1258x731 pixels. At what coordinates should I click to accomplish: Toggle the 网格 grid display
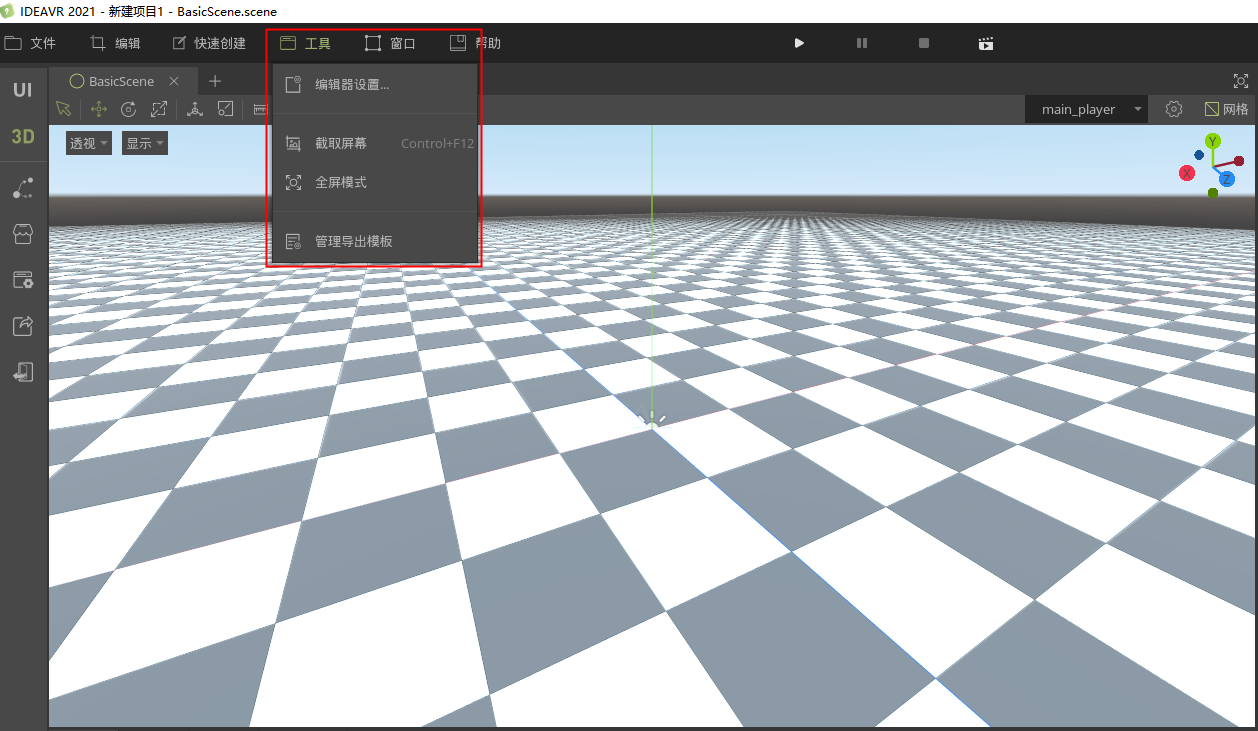(x=1226, y=109)
